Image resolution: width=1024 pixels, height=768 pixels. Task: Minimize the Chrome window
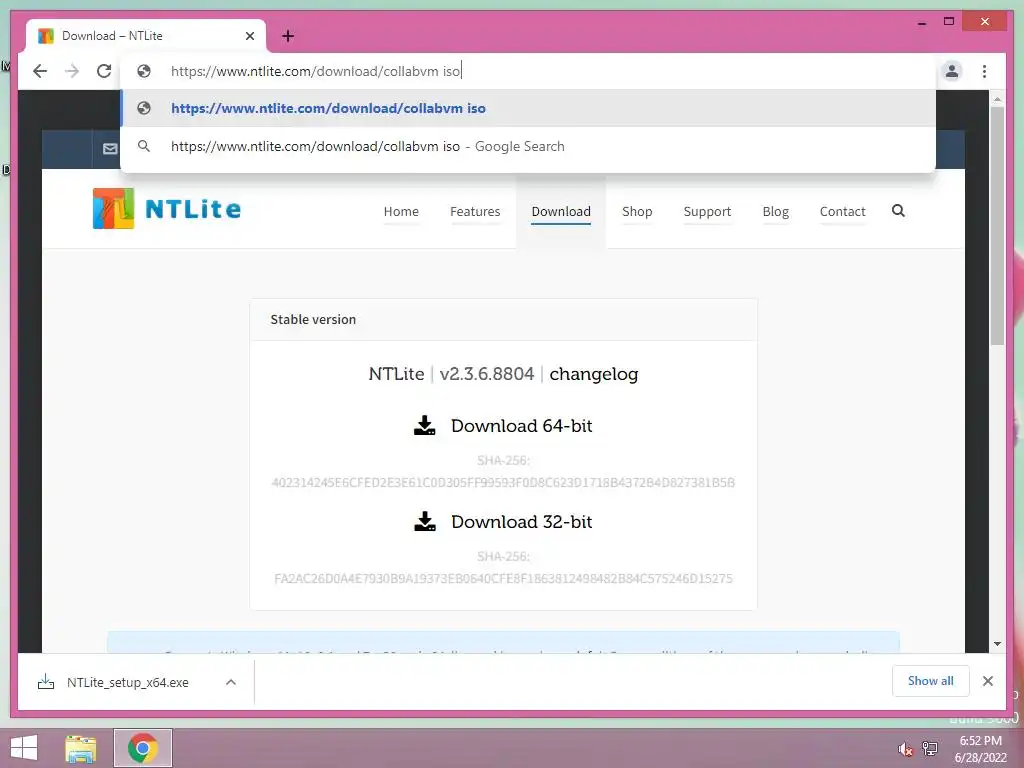point(921,22)
